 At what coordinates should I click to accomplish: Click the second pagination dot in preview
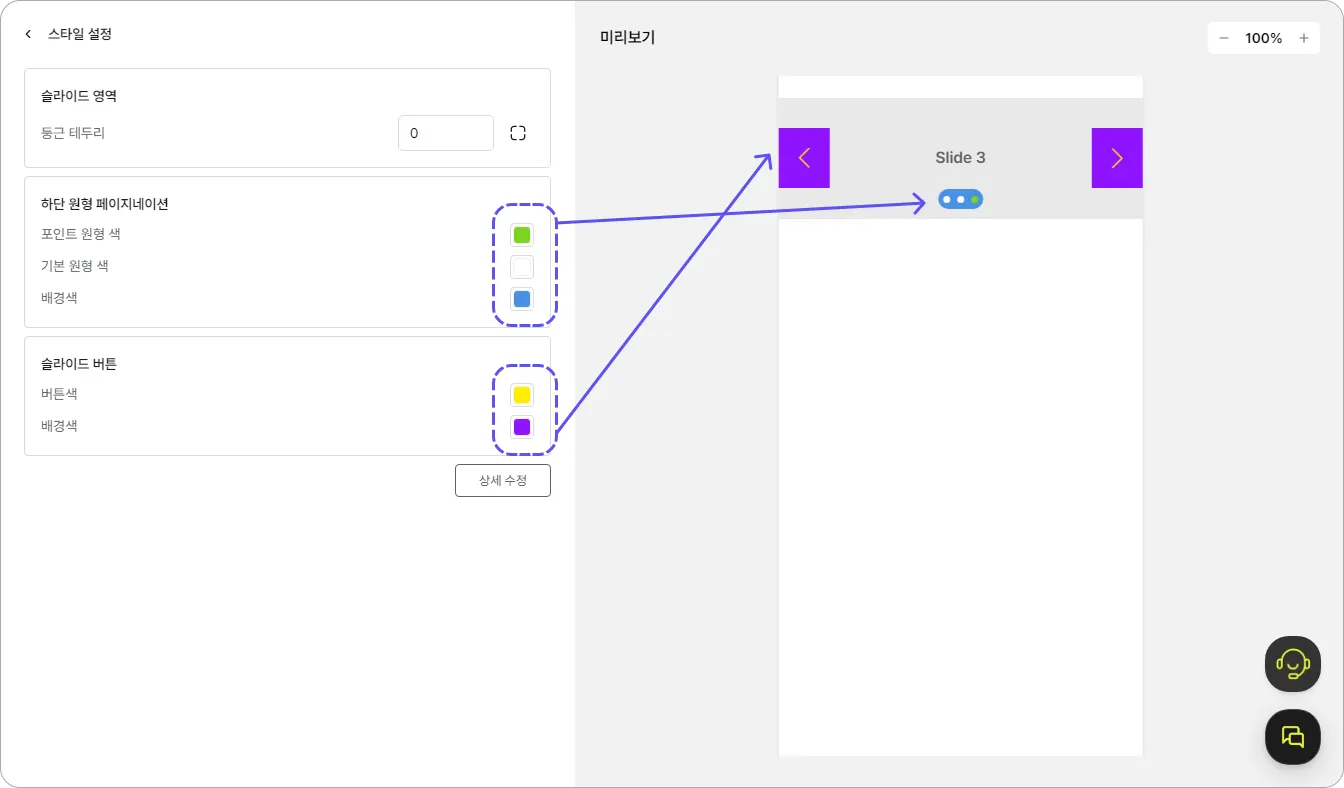point(961,200)
